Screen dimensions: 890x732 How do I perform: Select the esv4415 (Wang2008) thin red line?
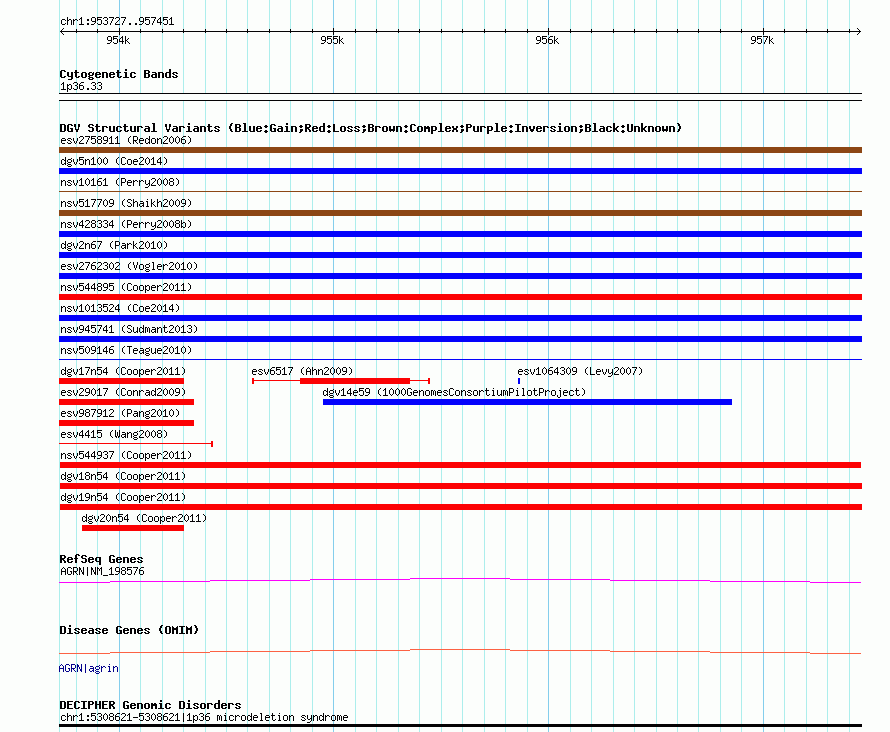click(x=136, y=444)
